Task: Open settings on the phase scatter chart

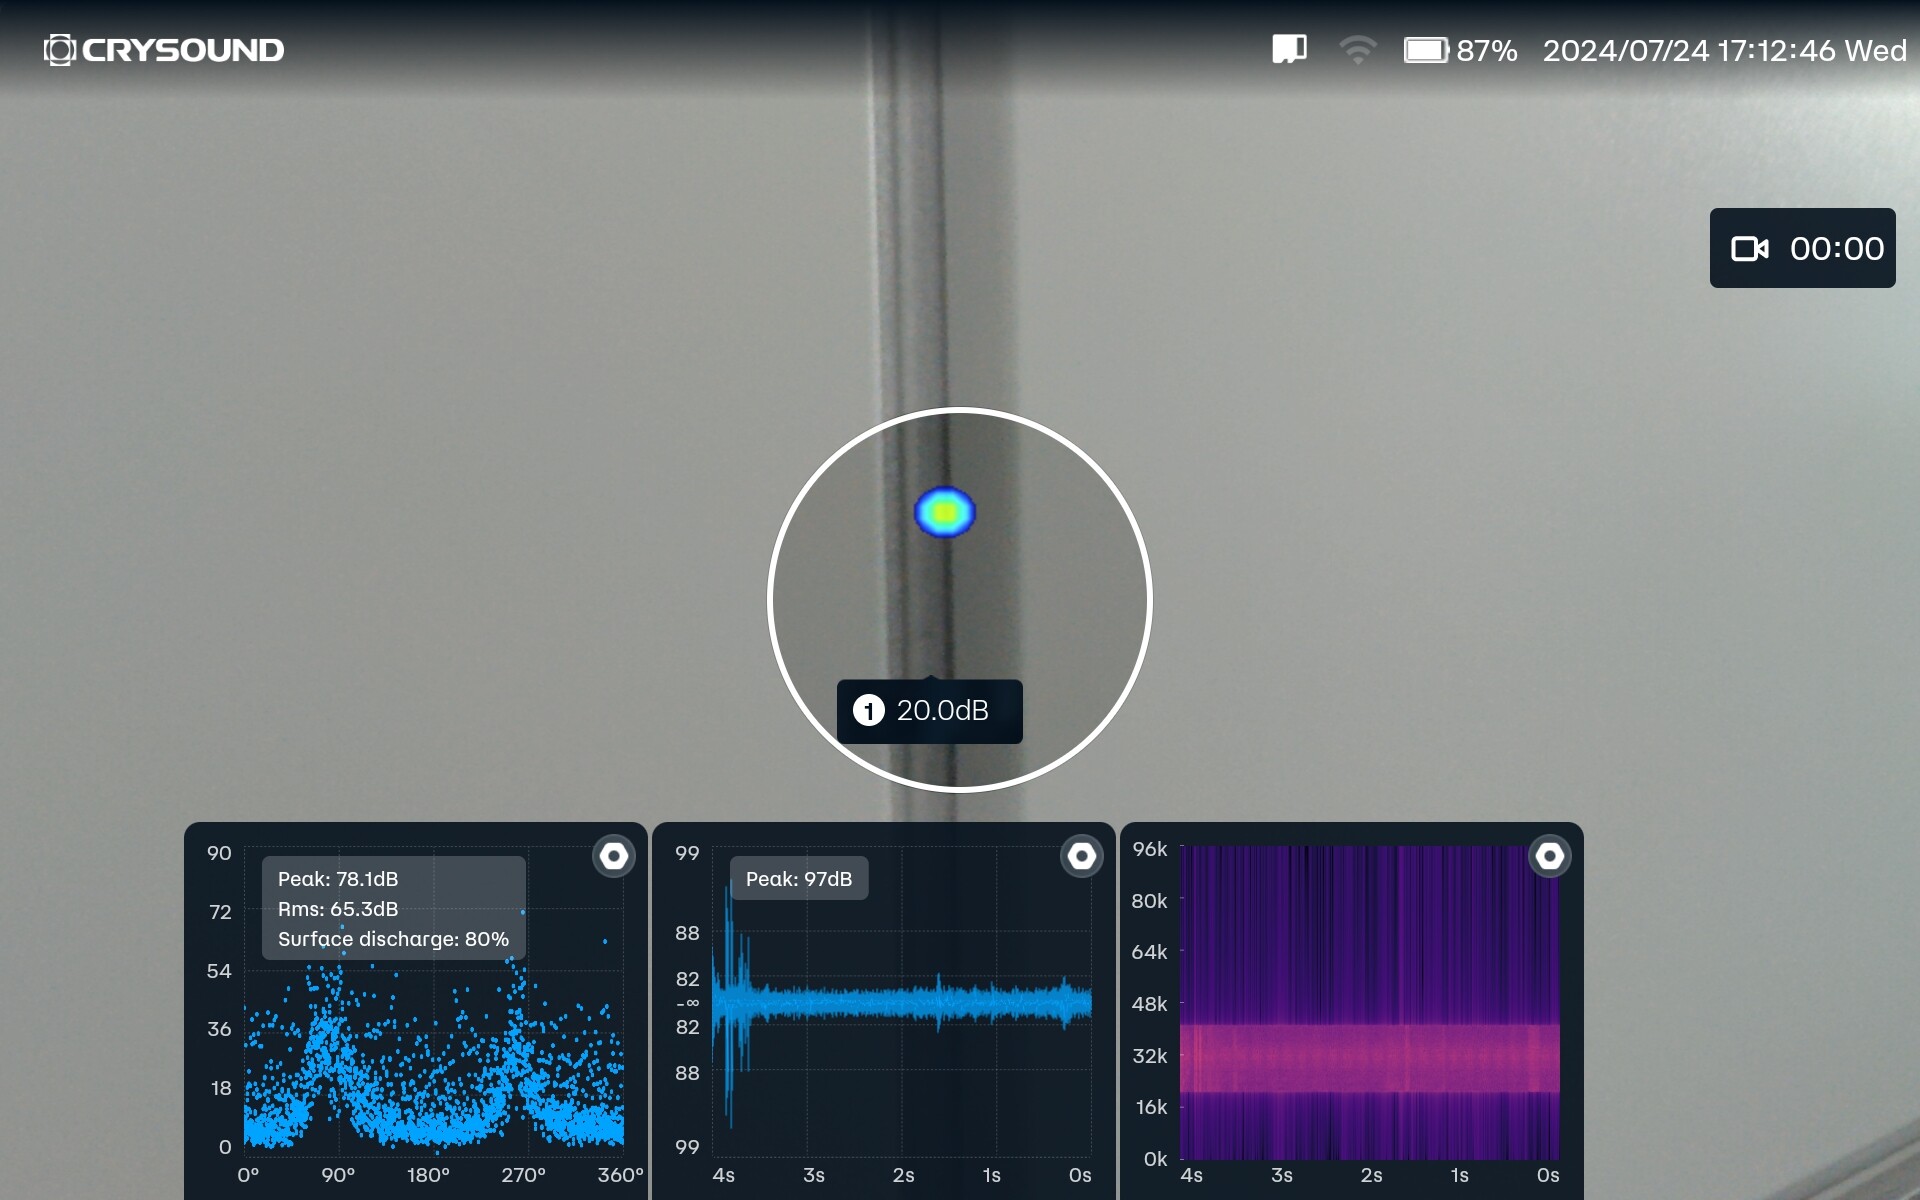Action: 613,856
